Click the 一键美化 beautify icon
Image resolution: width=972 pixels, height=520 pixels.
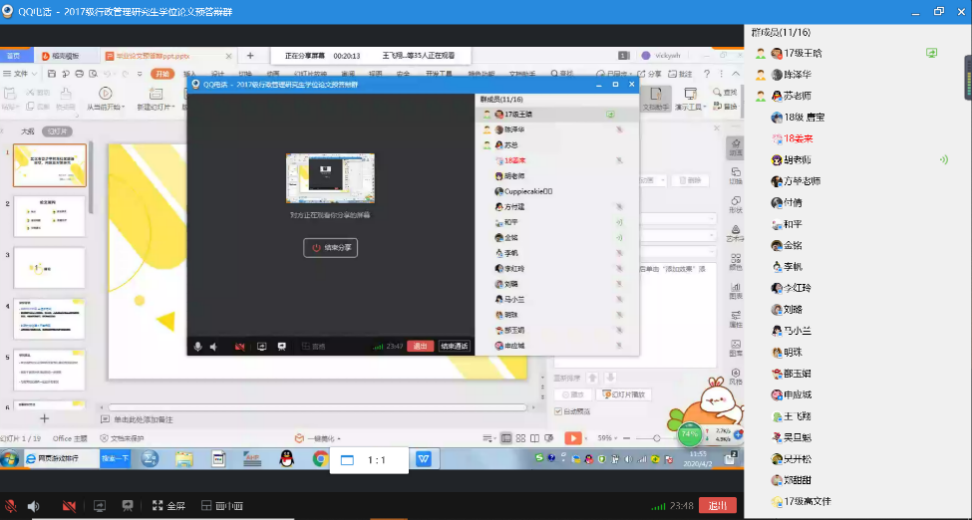point(299,438)
